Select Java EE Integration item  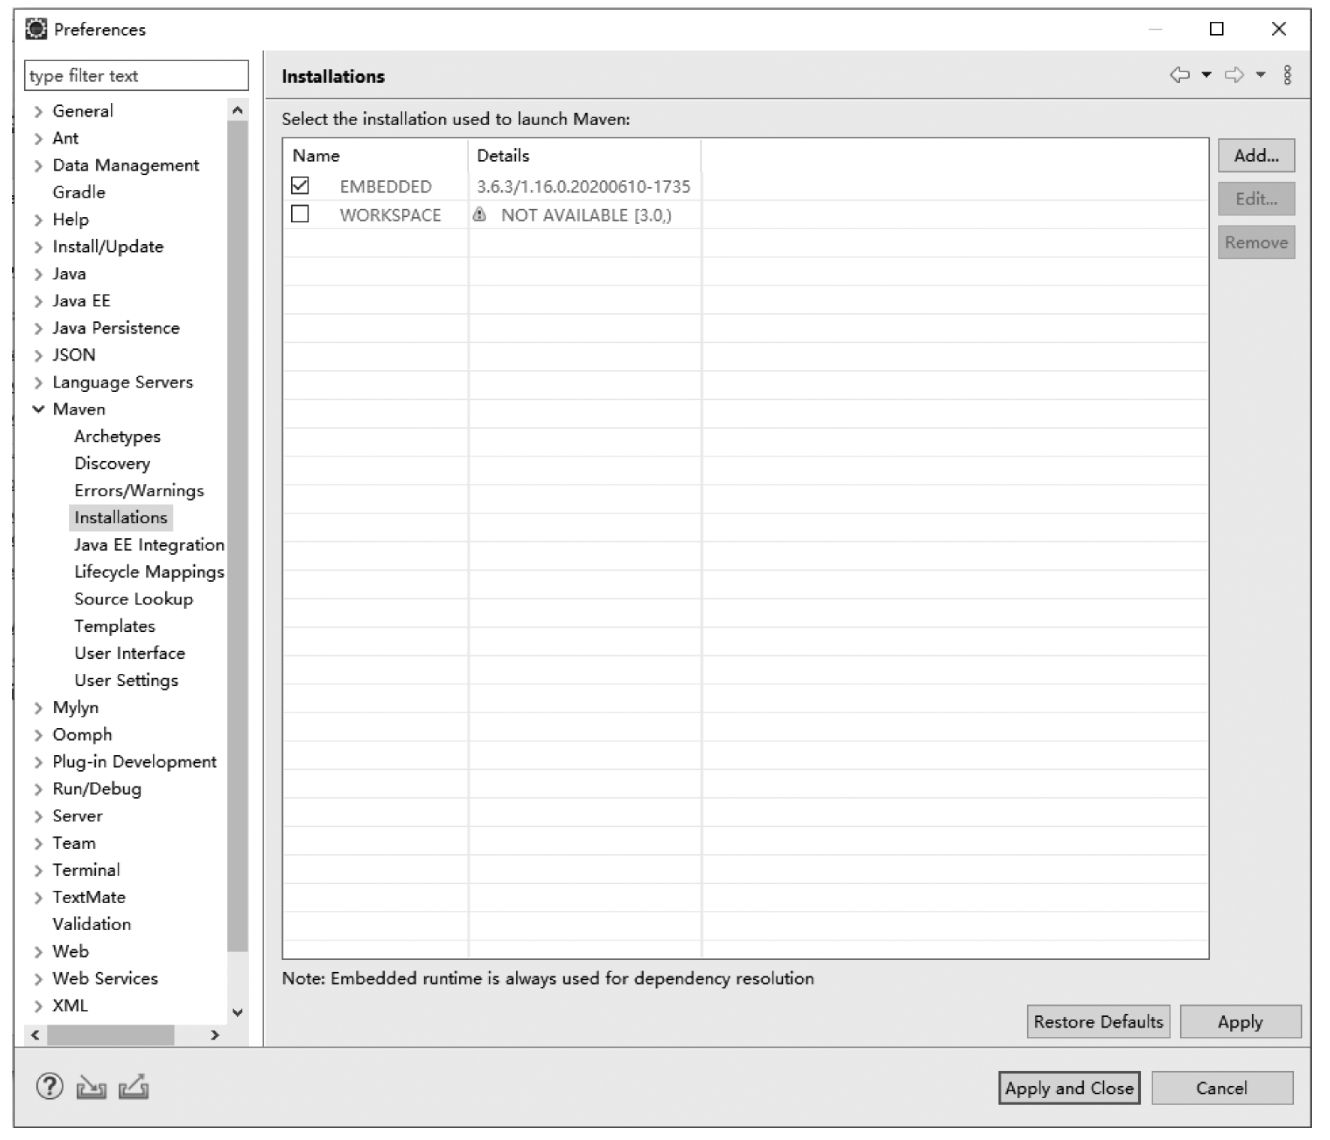coord(149,544)
